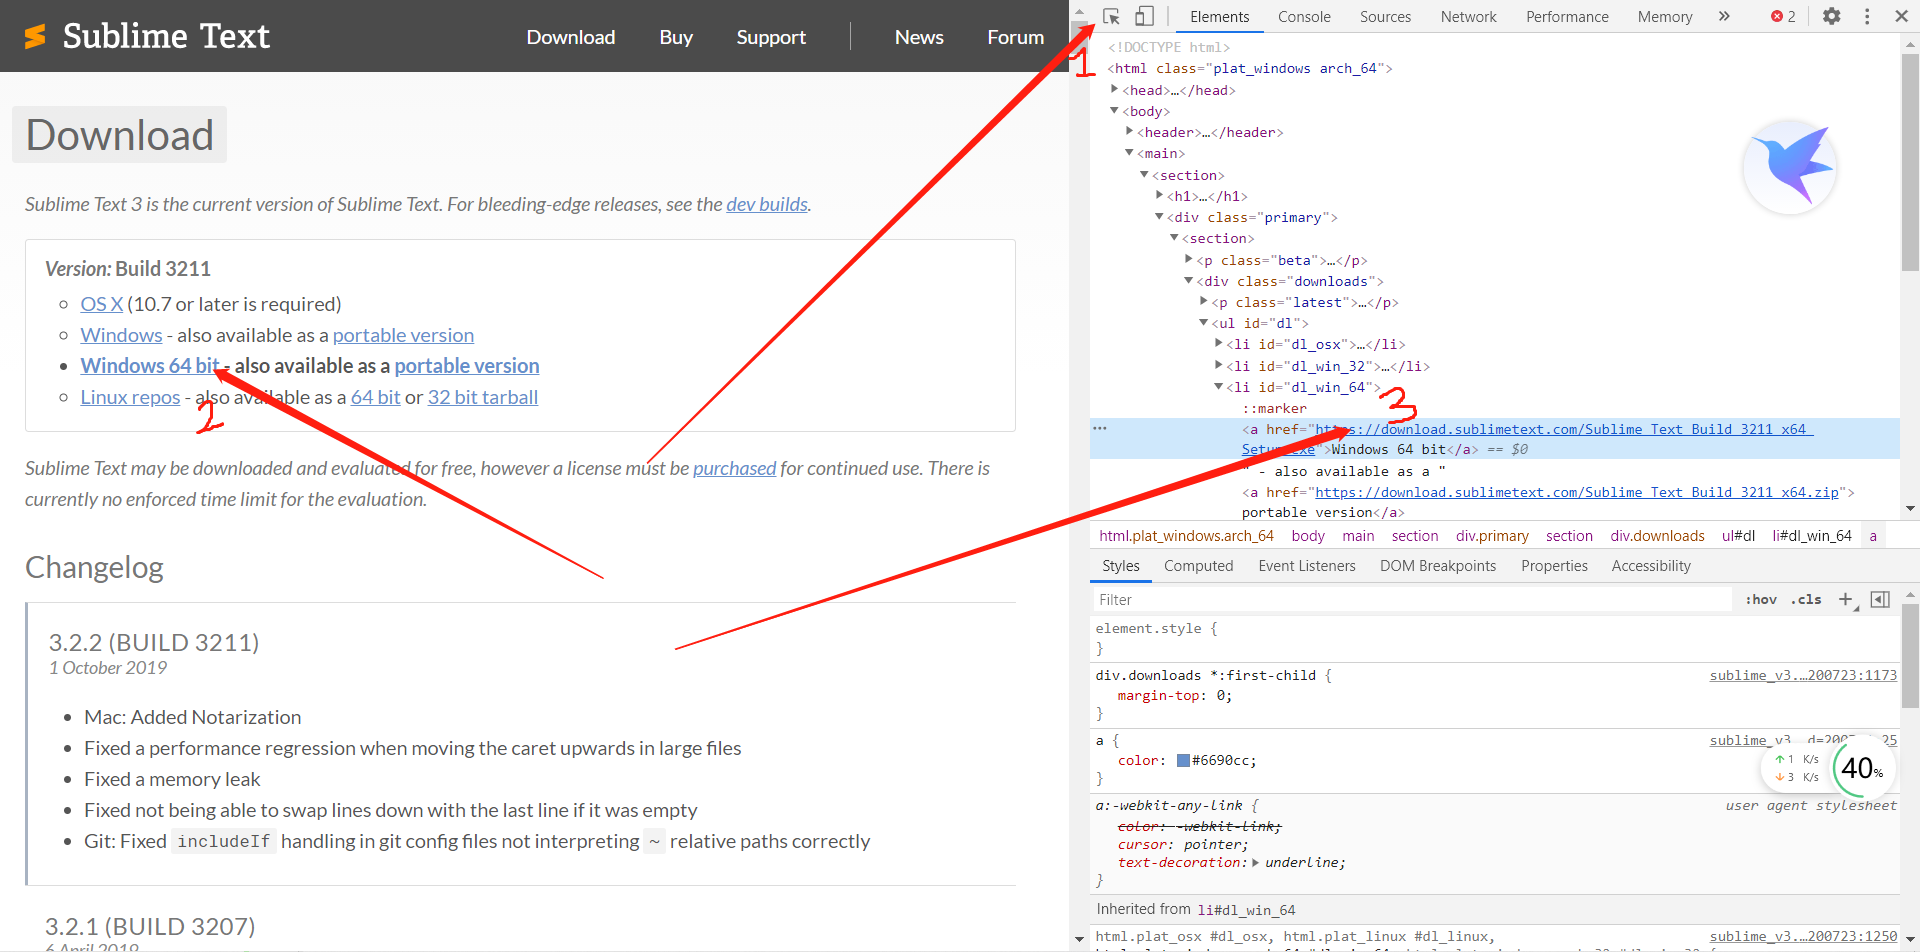Toggle computed styles sidebar pane icon
This screenshot has height=952, width=1920.
(x=1880, y=599)
